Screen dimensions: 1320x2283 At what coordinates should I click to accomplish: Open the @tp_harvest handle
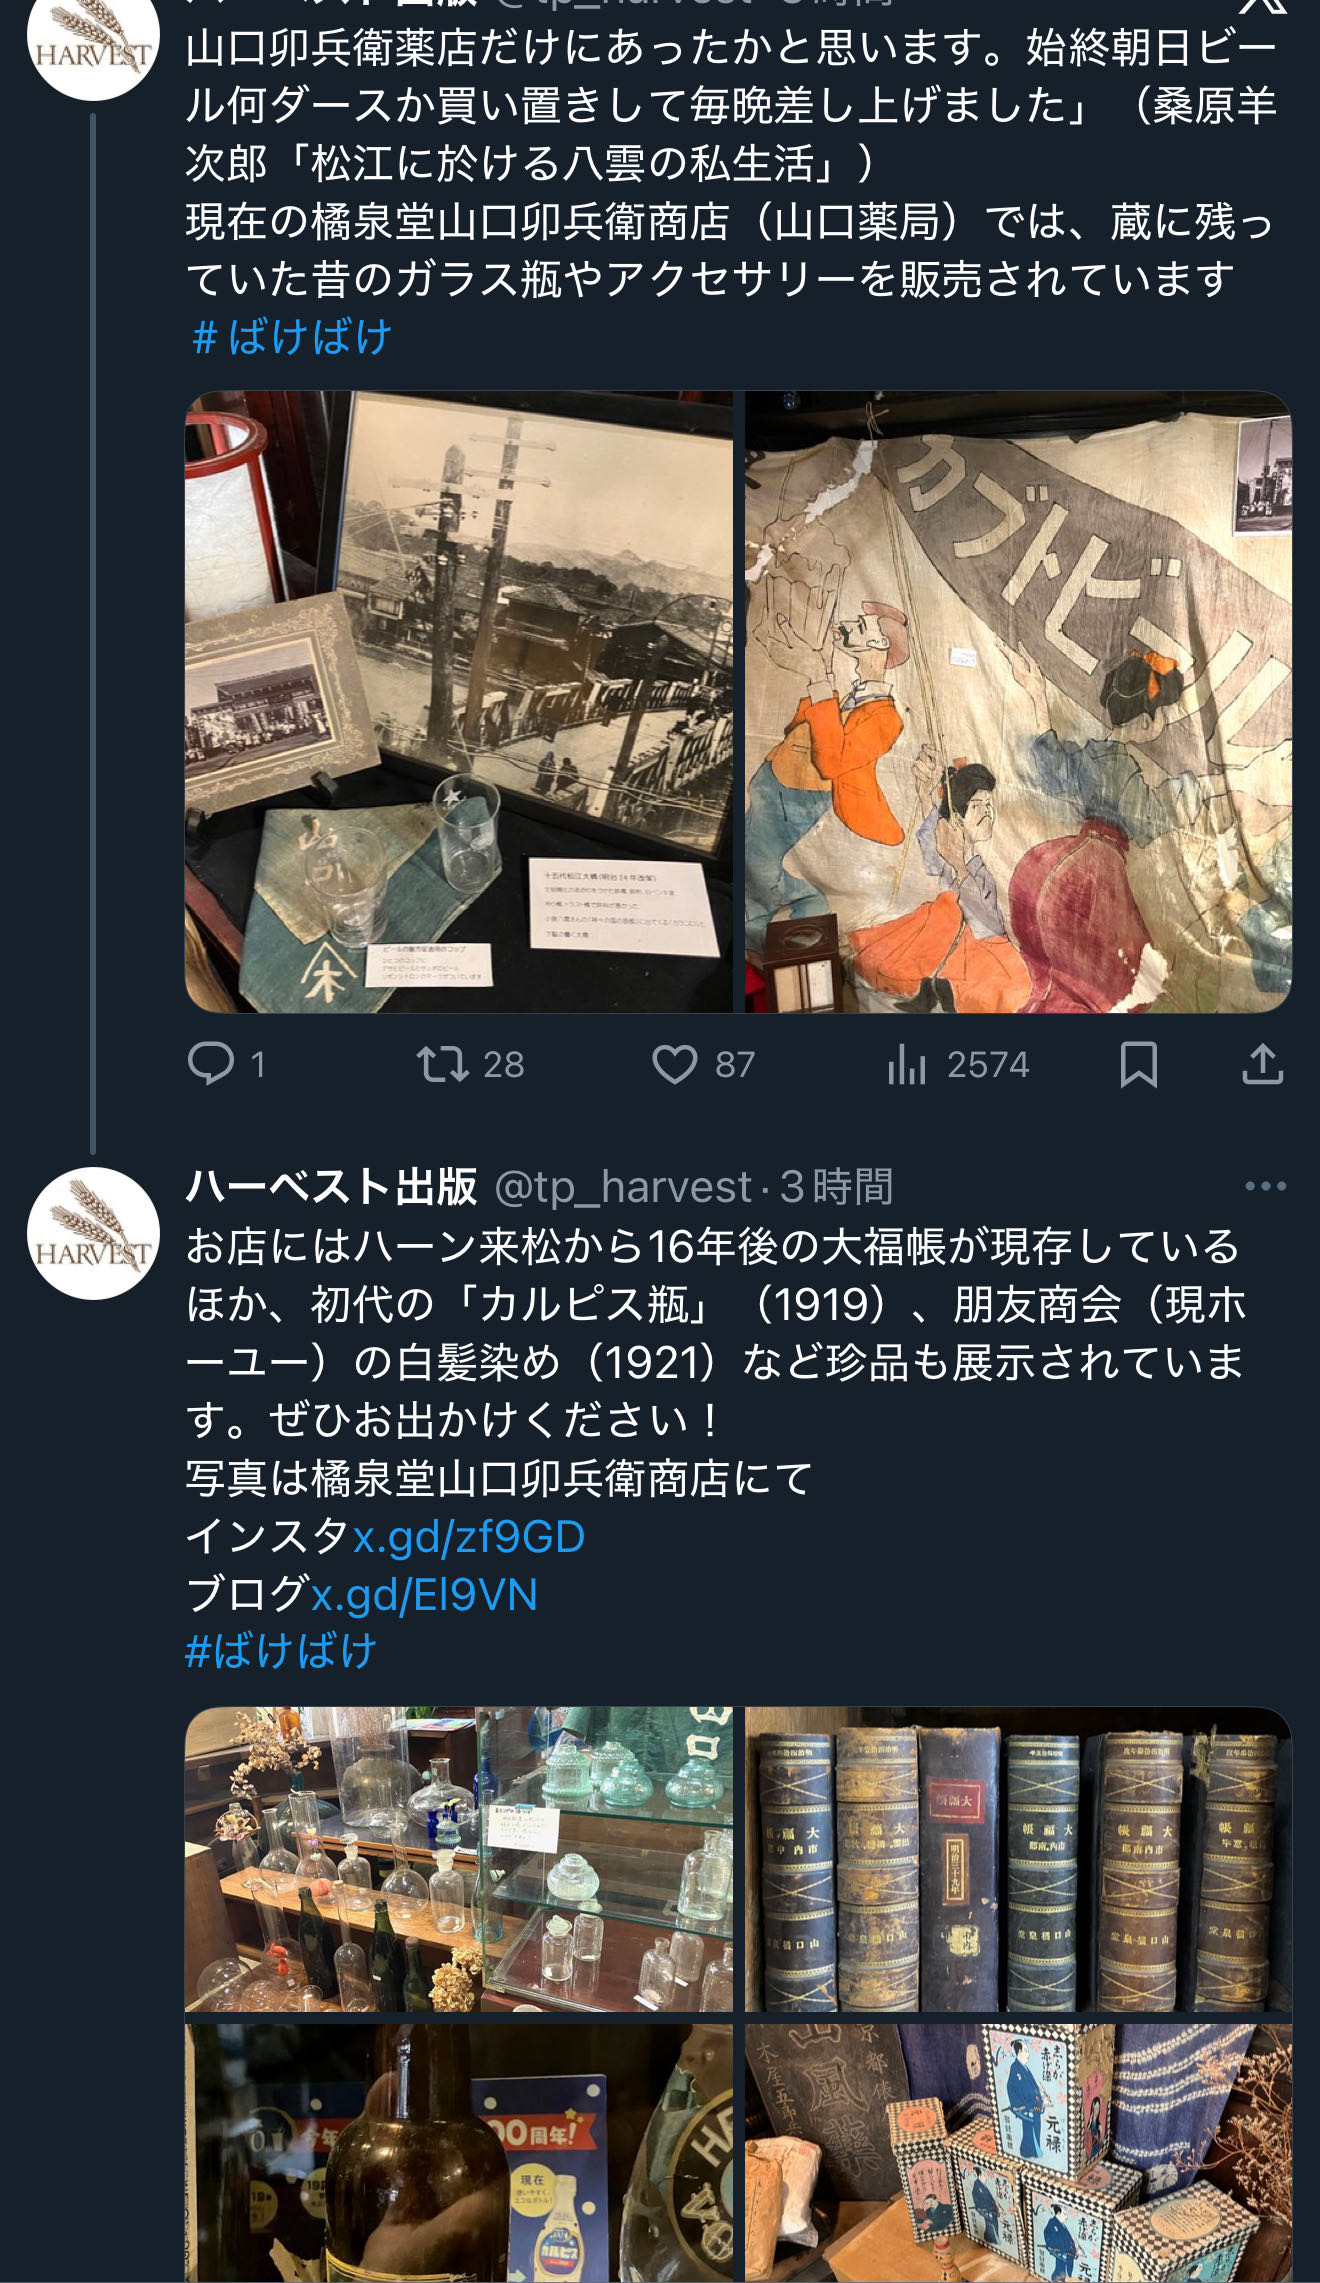click(x=623, y=1186)
